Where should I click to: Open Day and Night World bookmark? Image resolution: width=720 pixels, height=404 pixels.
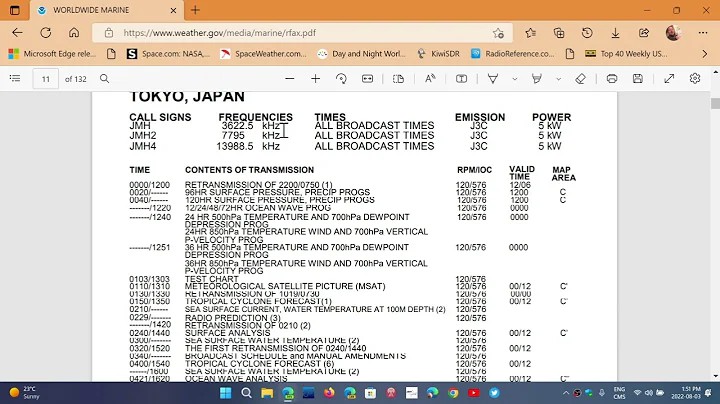pos(362,54)
